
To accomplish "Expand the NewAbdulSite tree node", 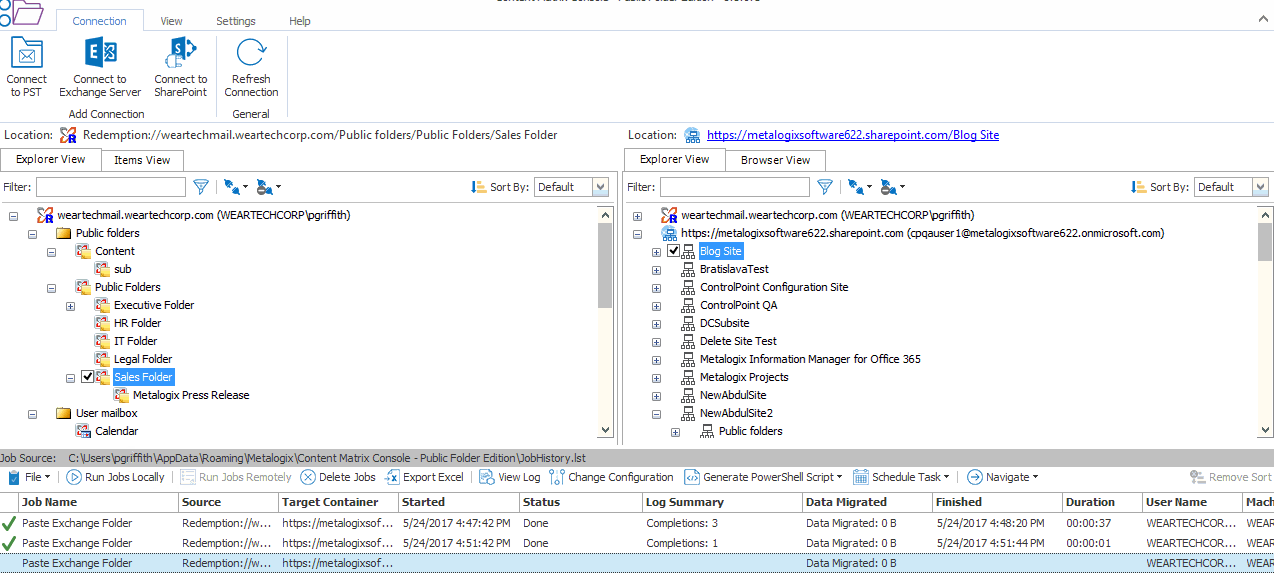I will pos(656,395).
